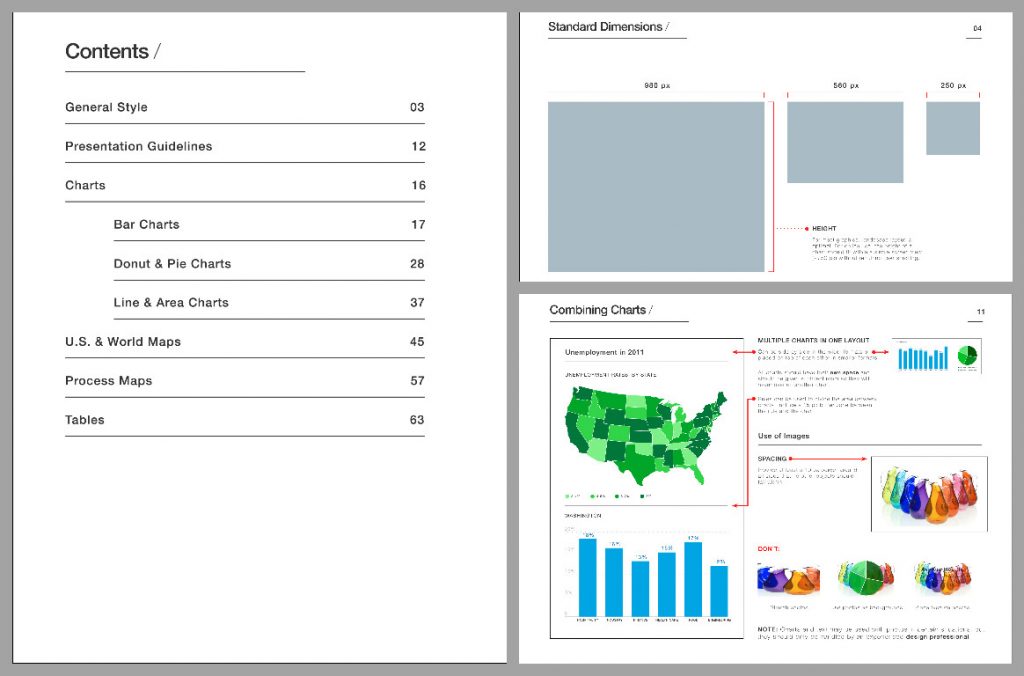This screenshot has height=676, width=1024.
Task: Open the General Style contents entry
Action: click(106, 107)
